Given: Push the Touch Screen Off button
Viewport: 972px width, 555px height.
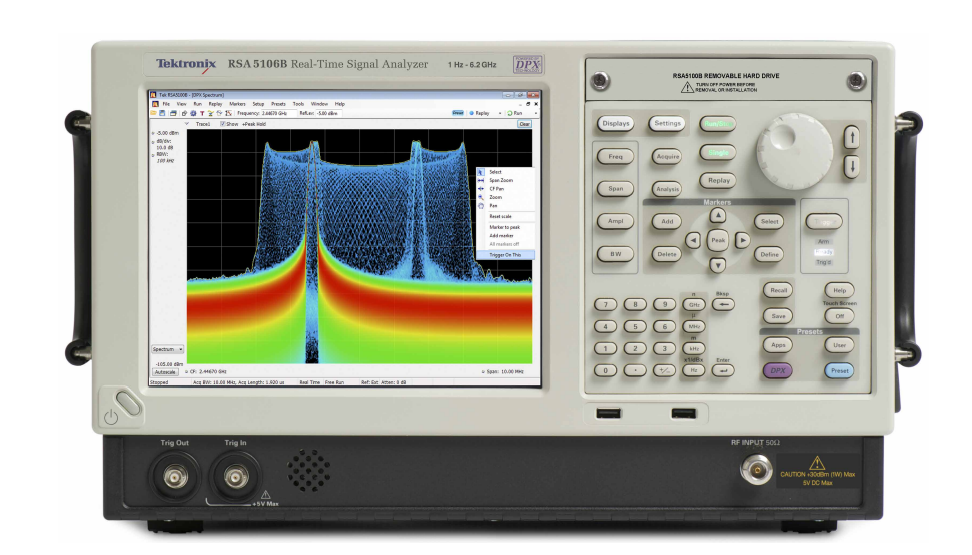Looking at the screenshot, I should click(x=839, y=316).
